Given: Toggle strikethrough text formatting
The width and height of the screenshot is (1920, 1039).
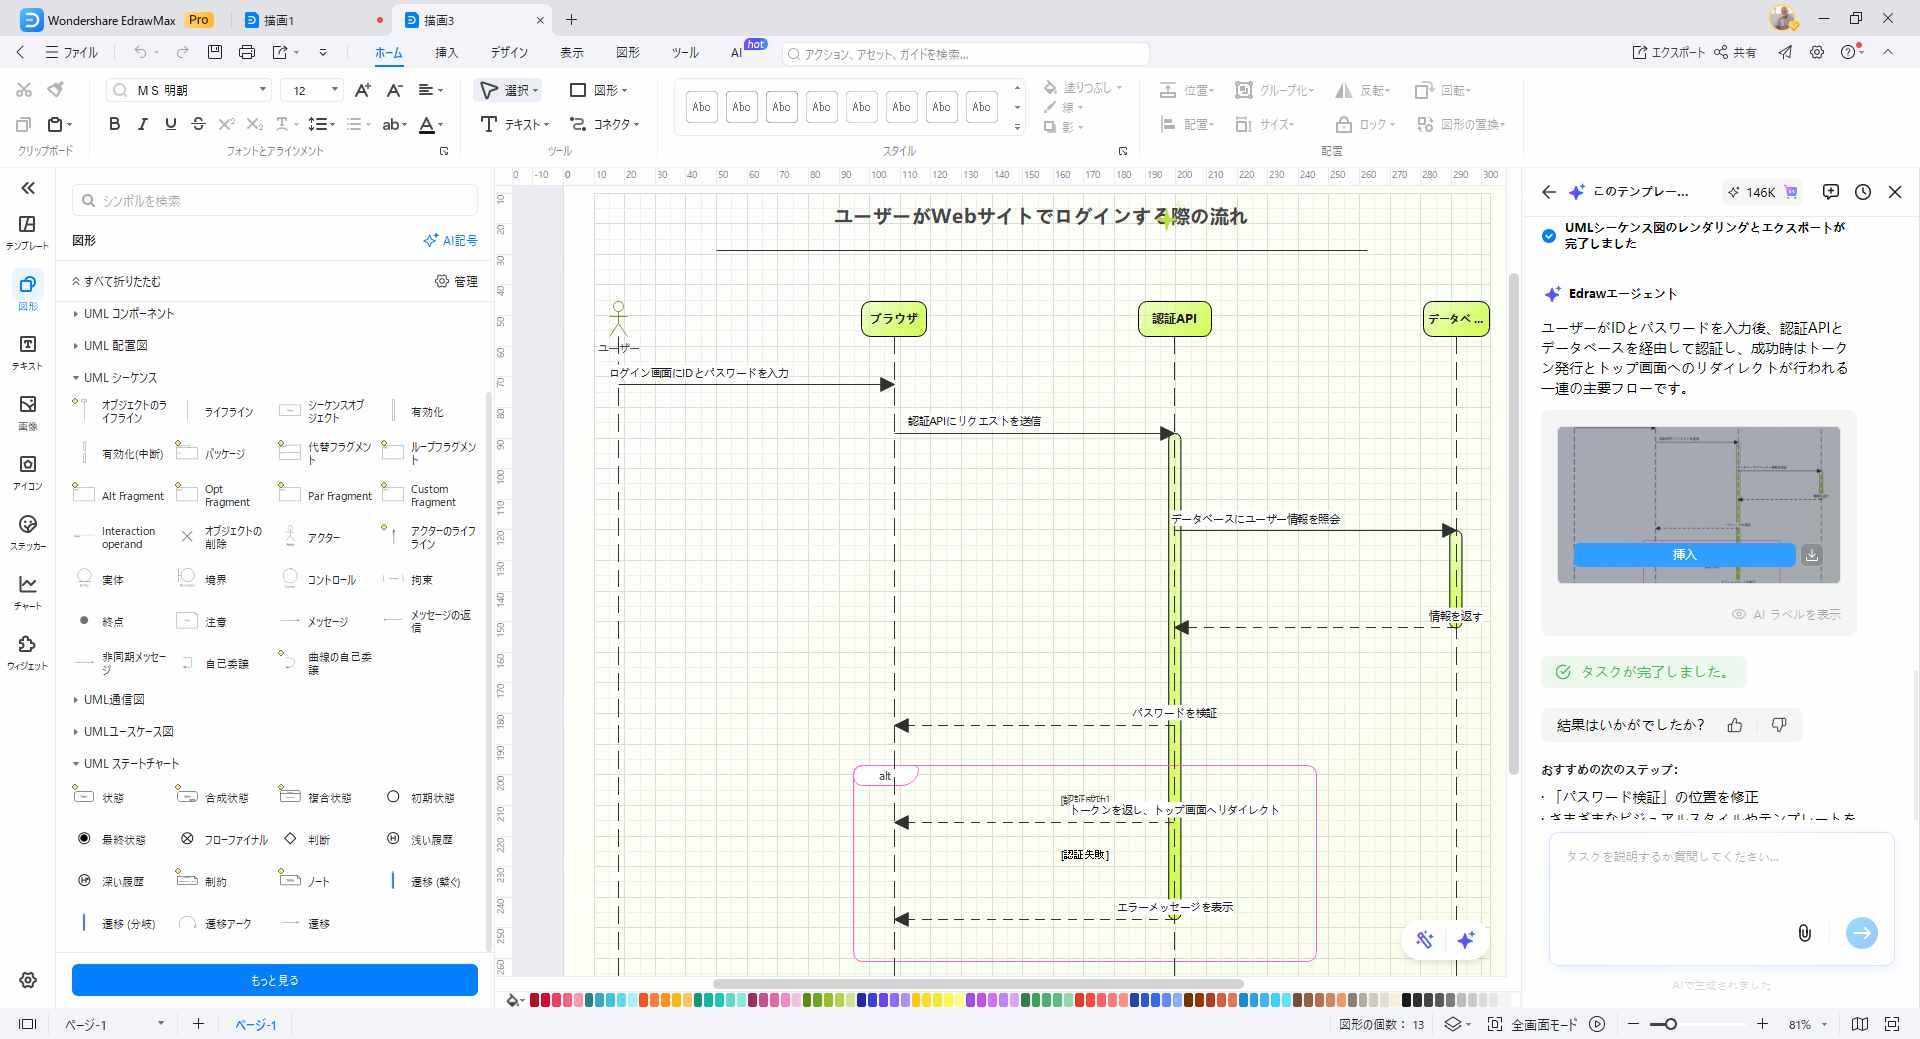Looking at the screenshot, I should point(198,124).
